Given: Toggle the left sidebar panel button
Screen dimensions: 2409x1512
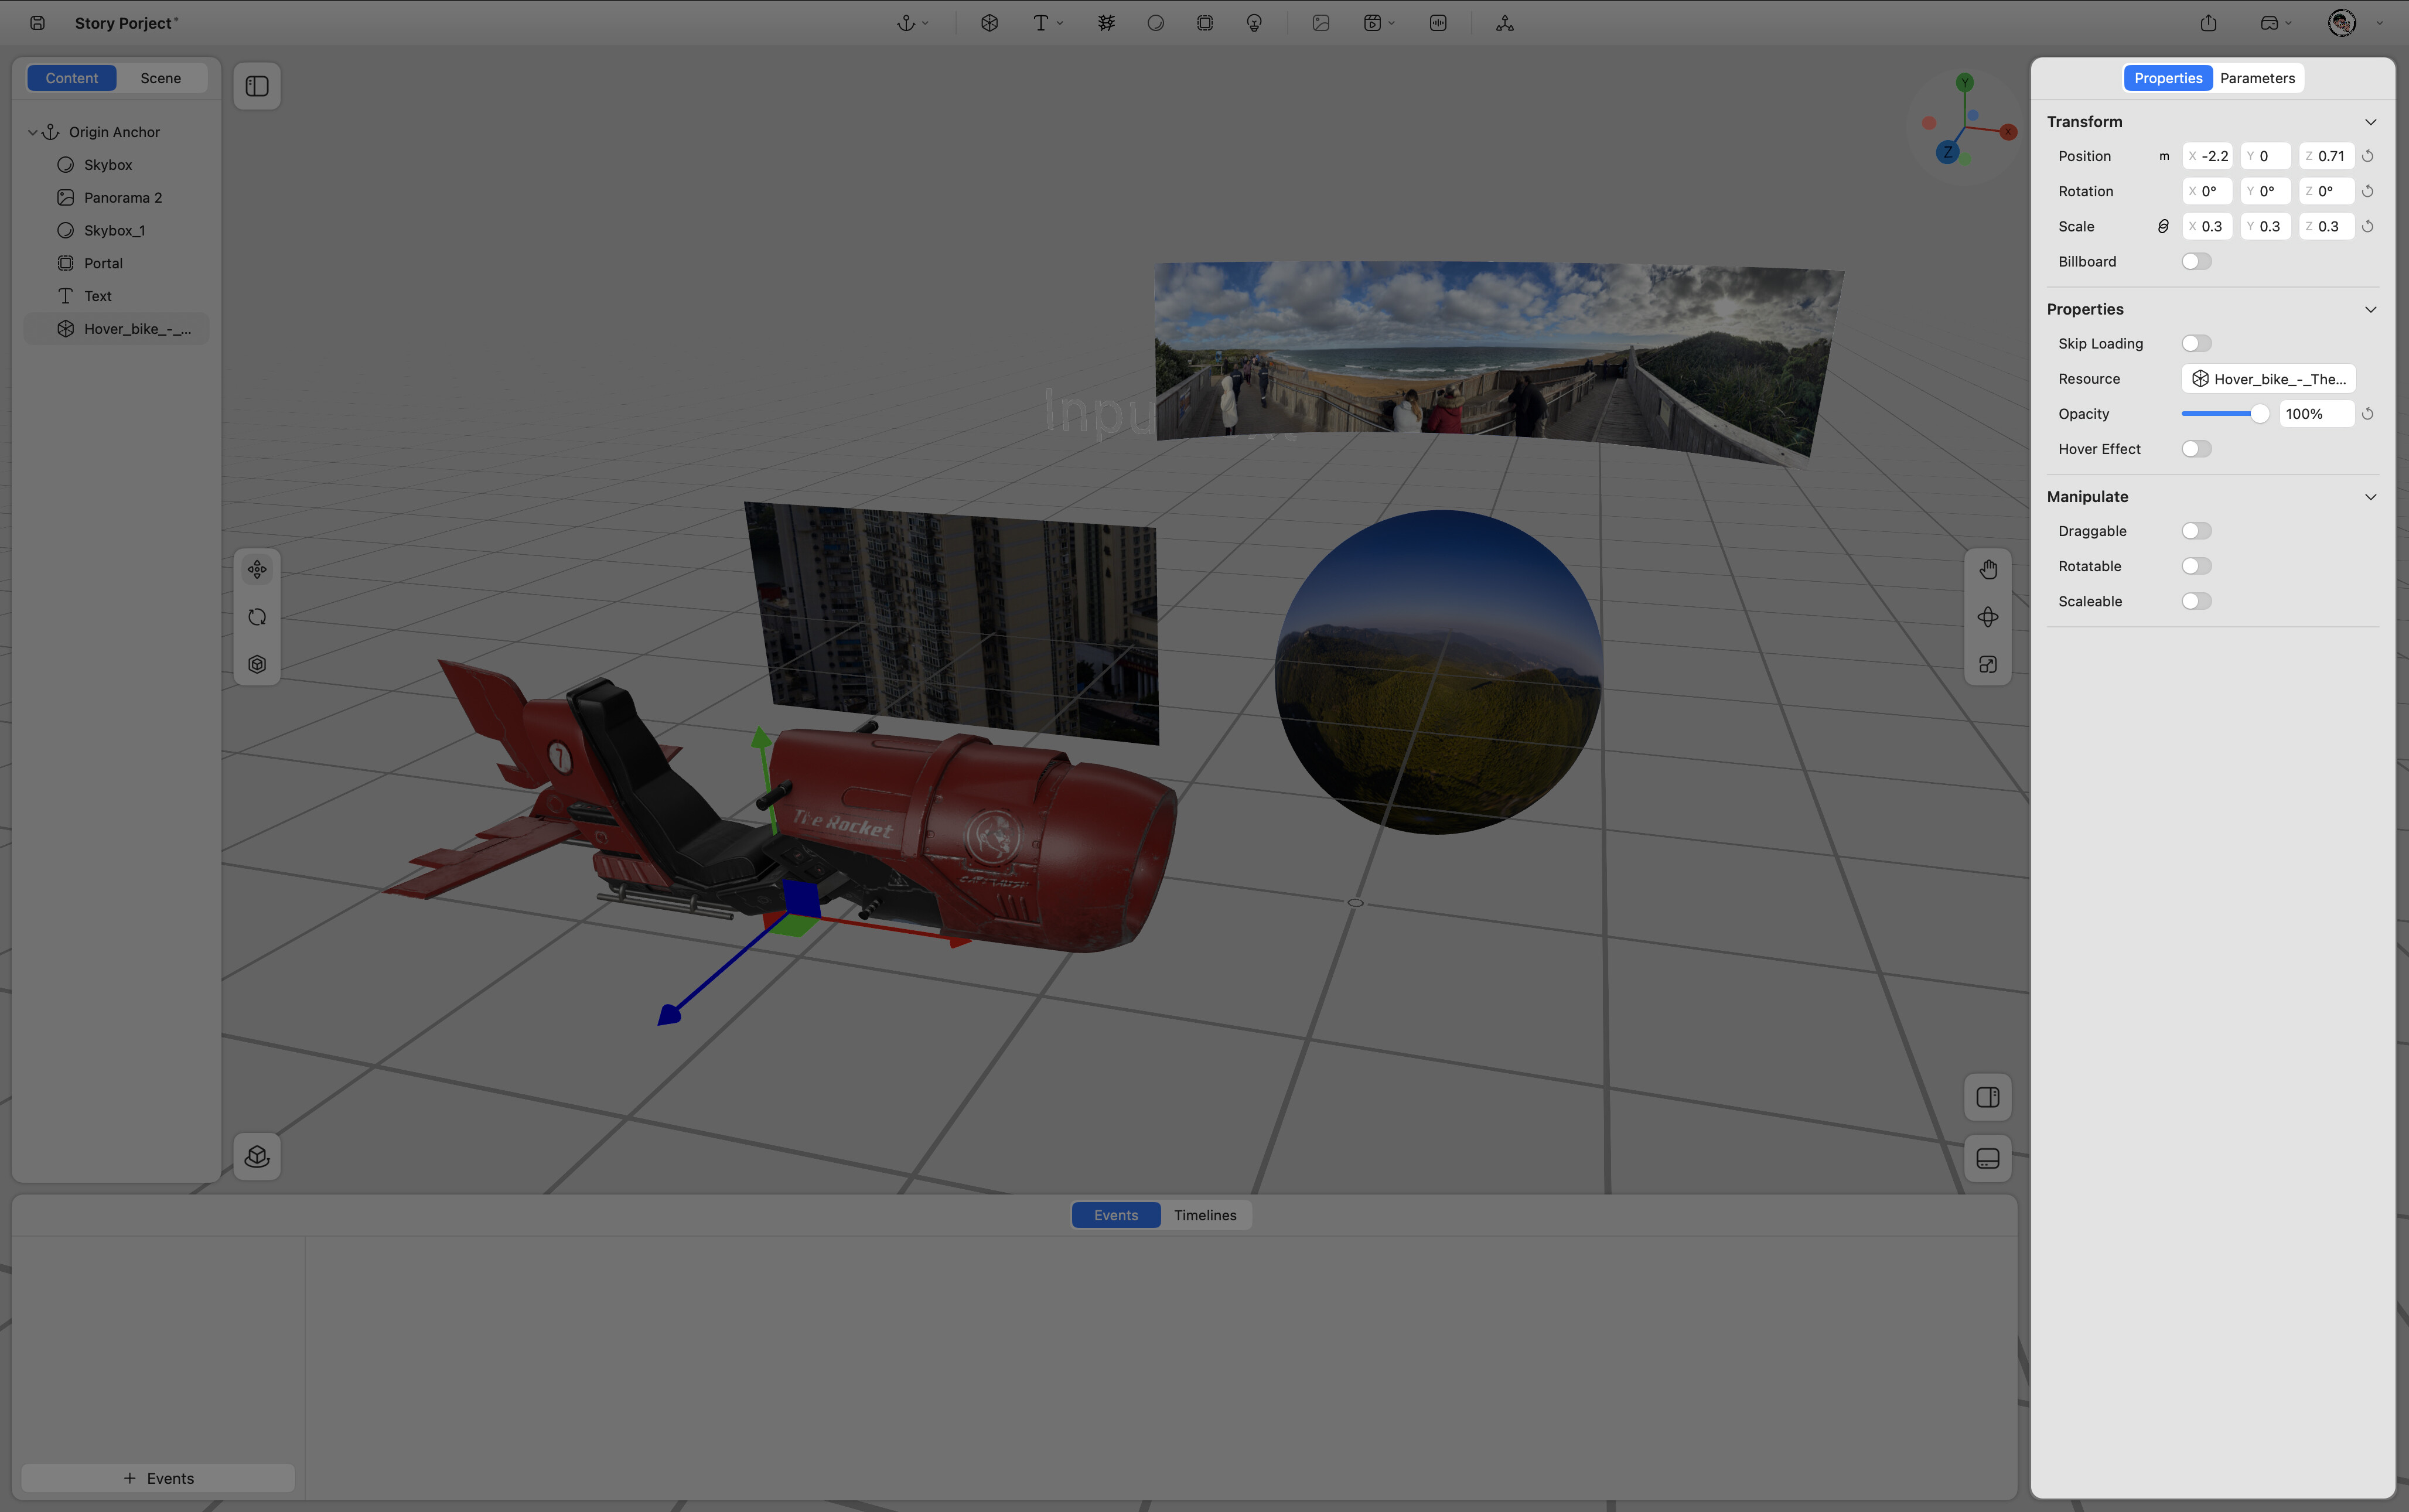Looking at the screenshot, I should click(257, 86).
